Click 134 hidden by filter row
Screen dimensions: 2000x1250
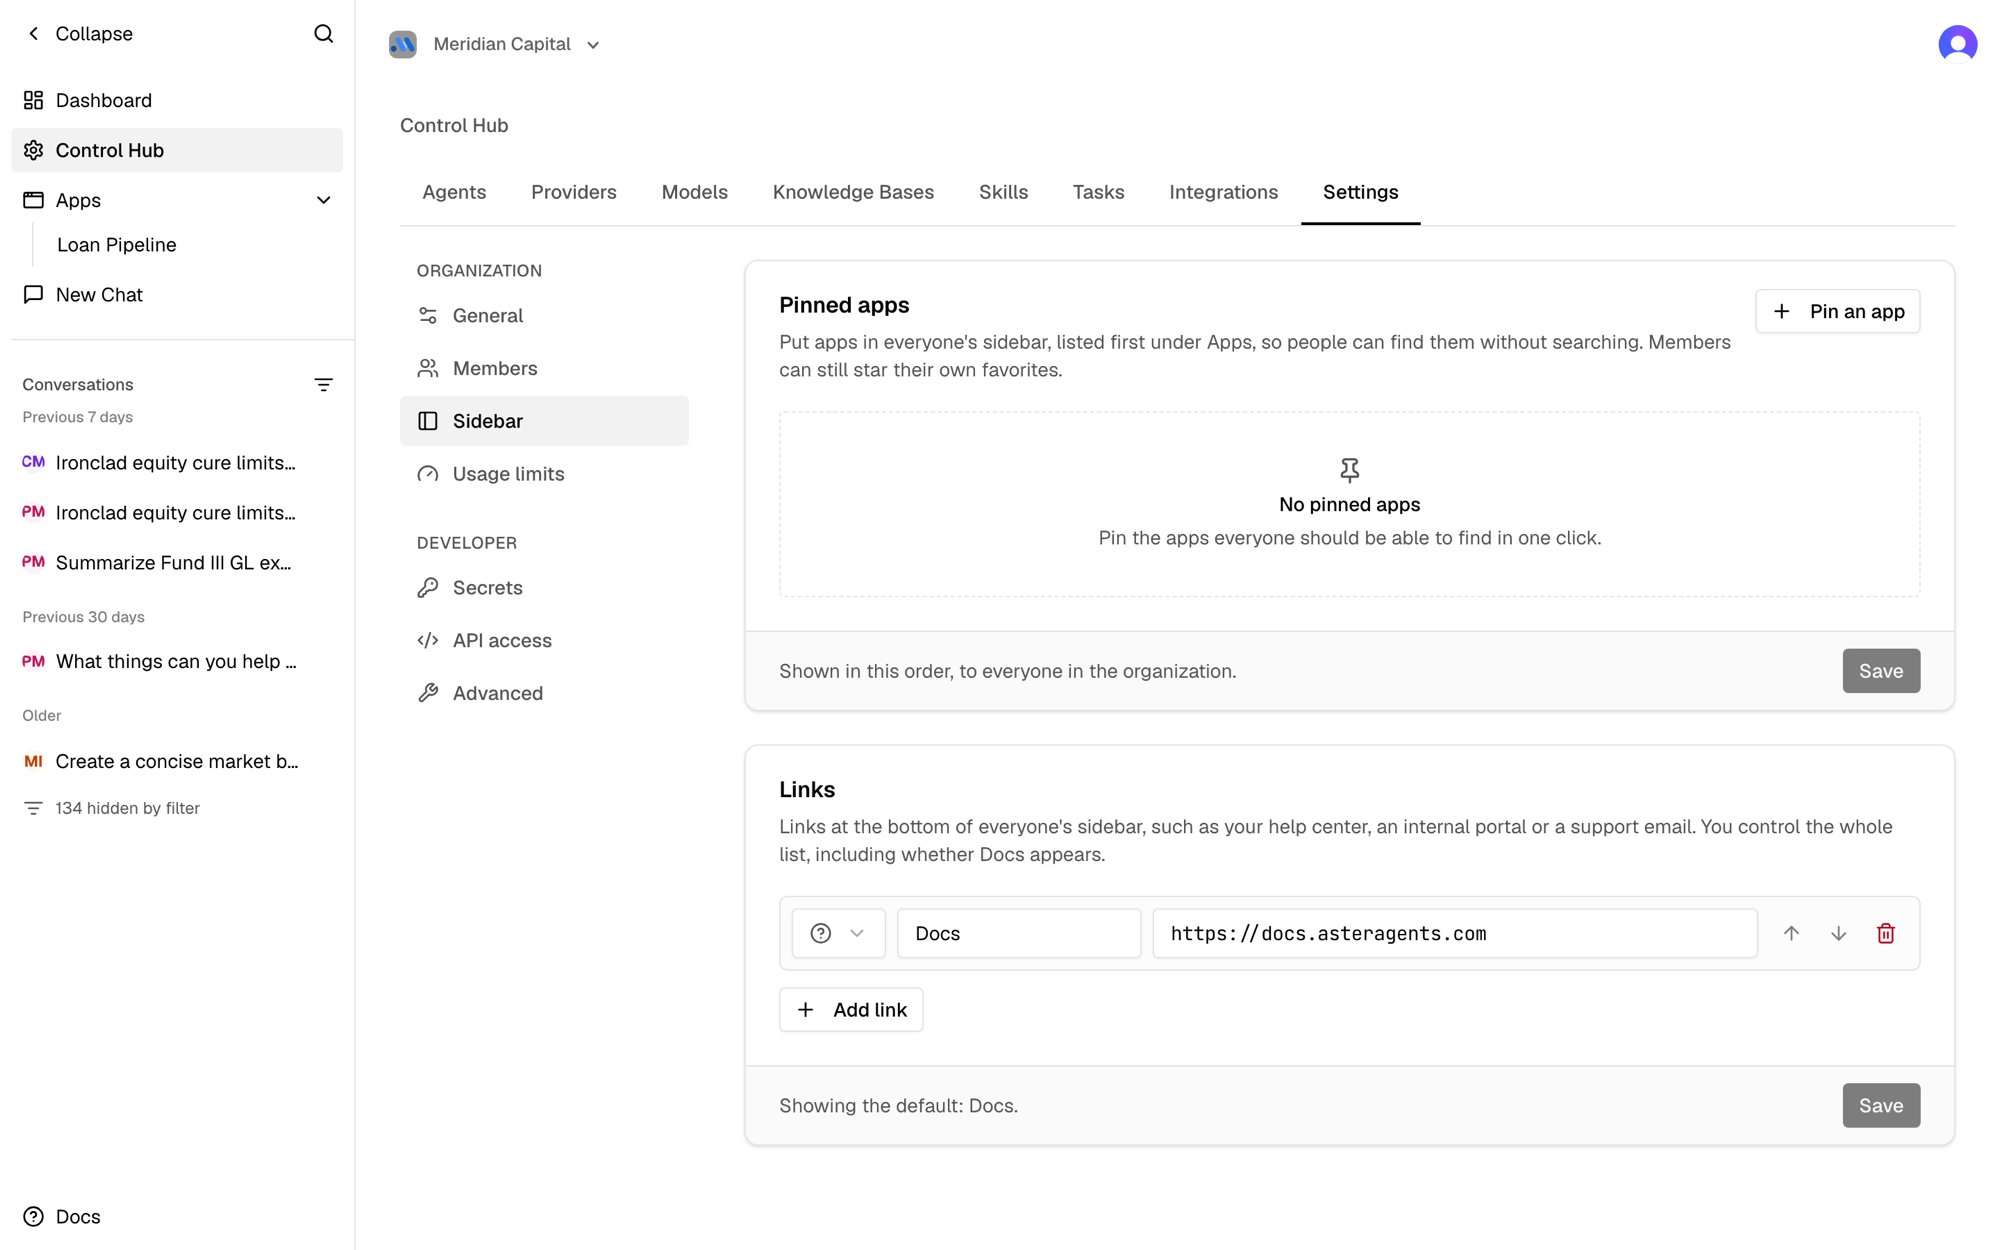[111, 808]
